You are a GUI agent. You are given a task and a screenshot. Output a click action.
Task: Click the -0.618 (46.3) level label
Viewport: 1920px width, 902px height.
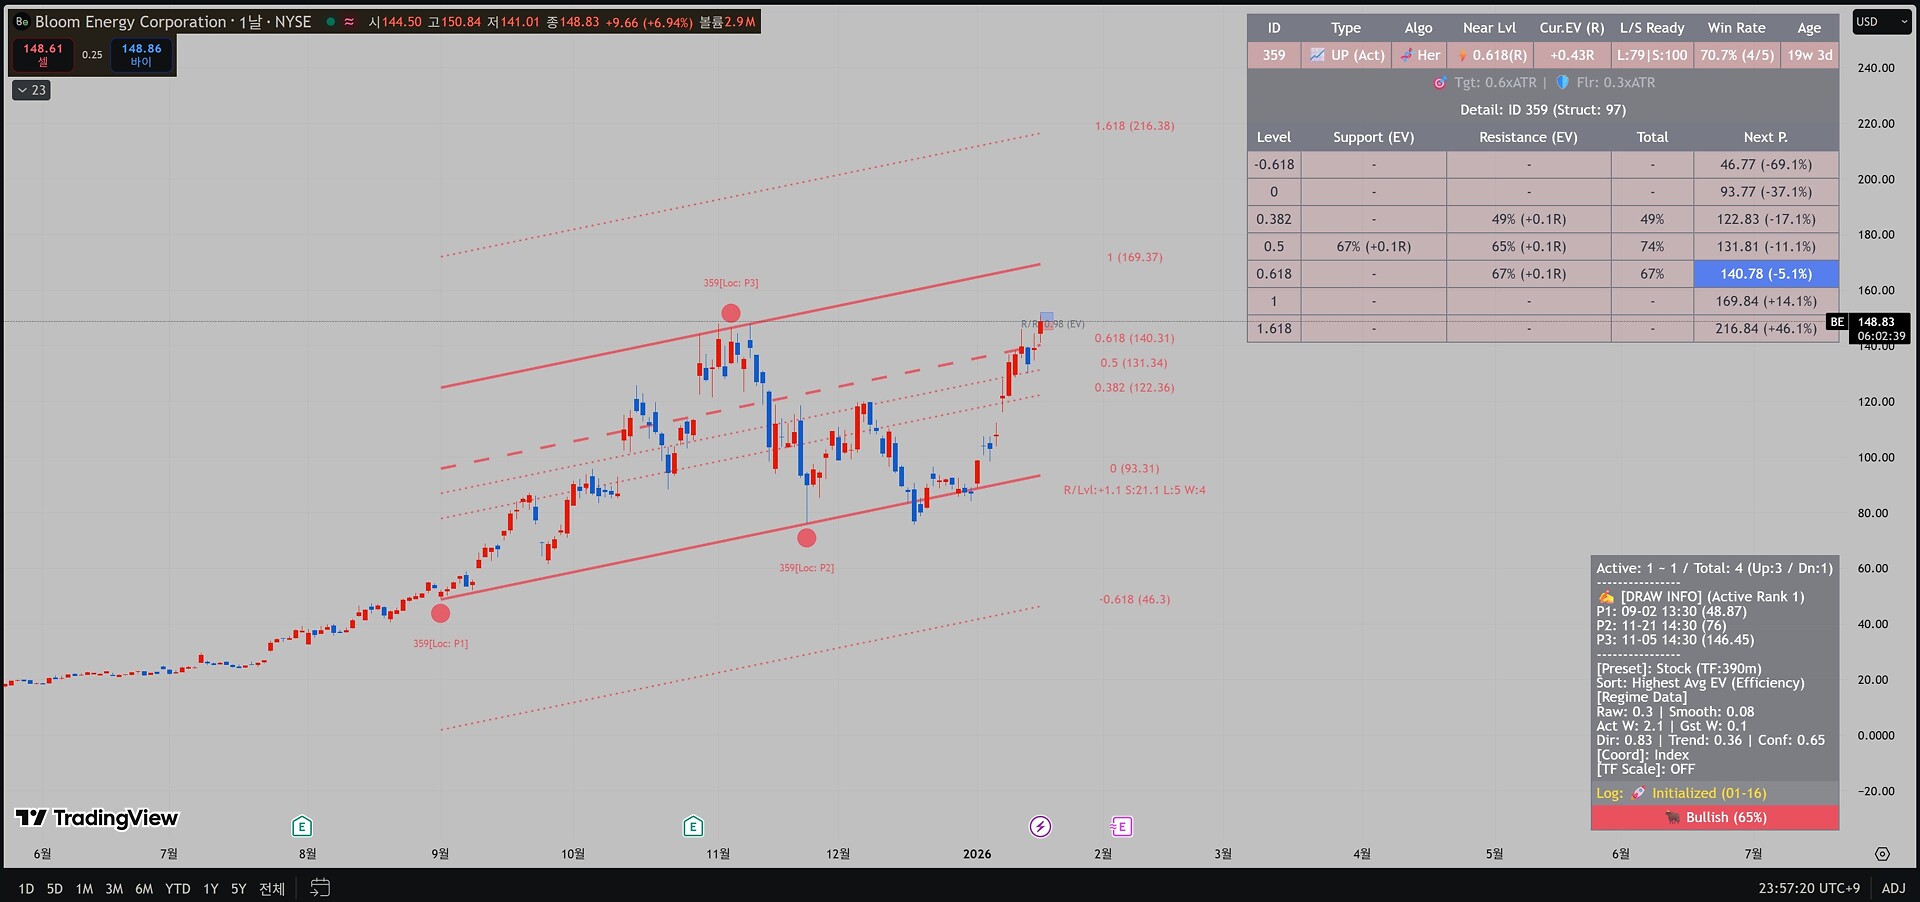pyautogui.click(x=1135, y=599)
